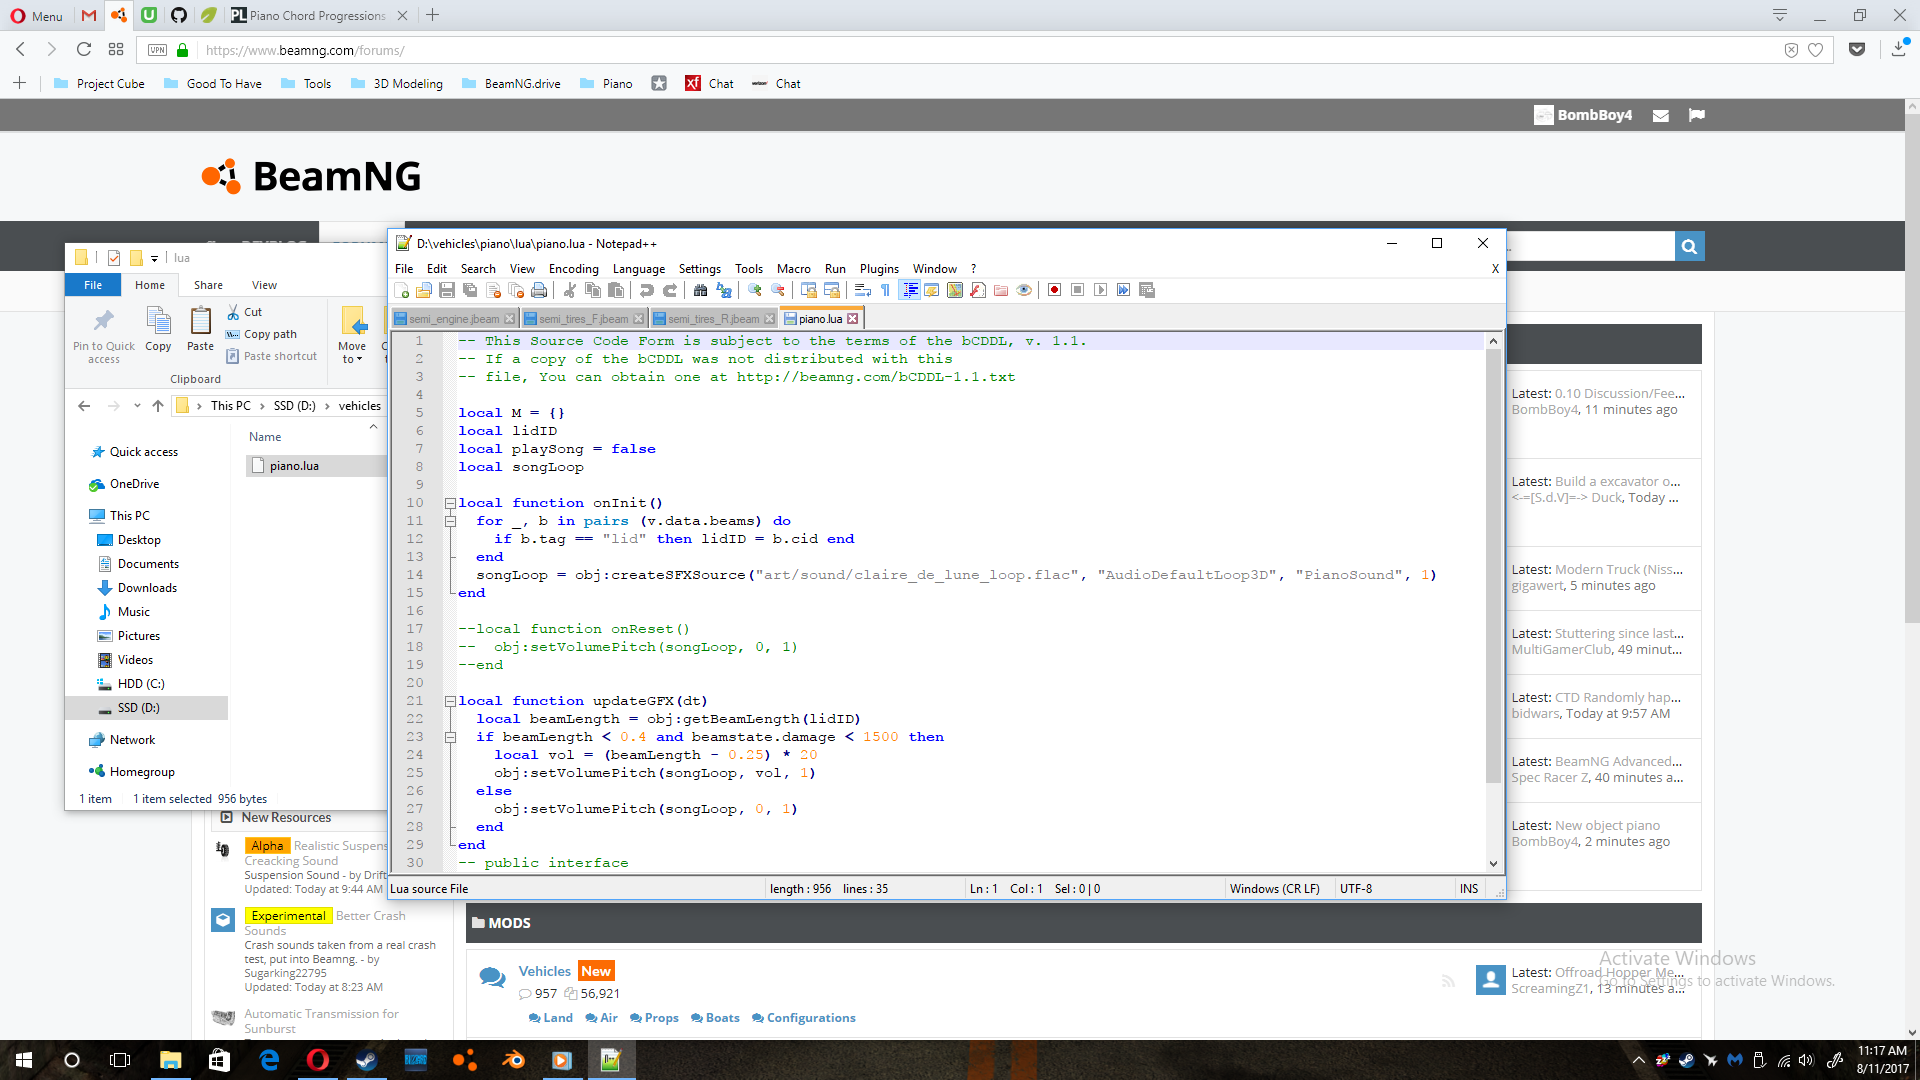The image size is (1920, 1080).
Task: Click the Notepad++ scroll down arrow
Action: click(x=1493, y=863)
